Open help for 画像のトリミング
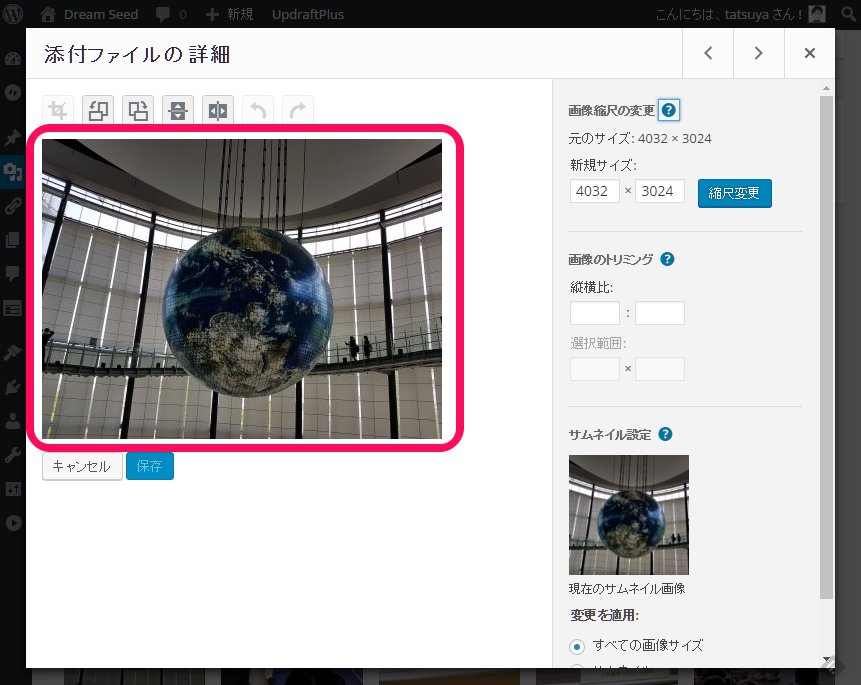 (667, 259)
